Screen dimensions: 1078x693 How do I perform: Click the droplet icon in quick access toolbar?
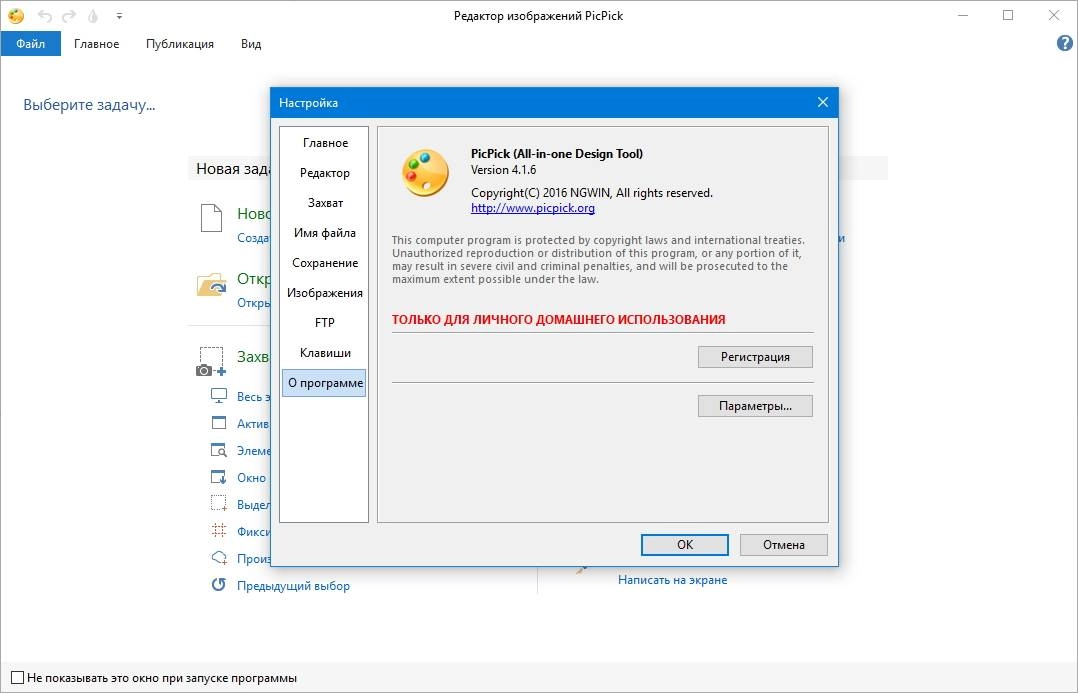pyautogui.click(x=94, y=15)
